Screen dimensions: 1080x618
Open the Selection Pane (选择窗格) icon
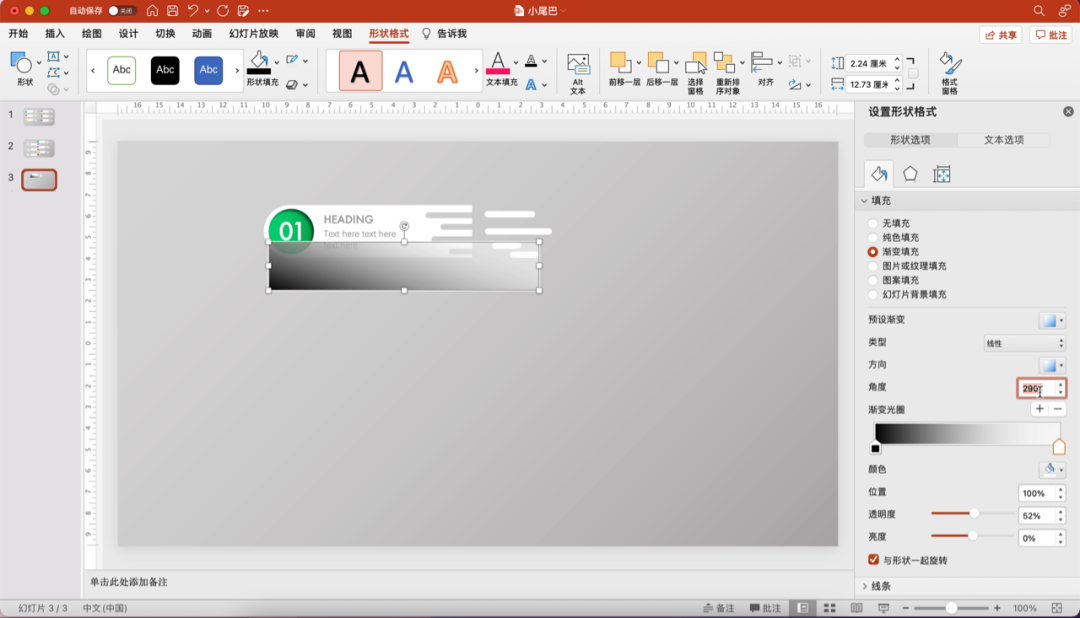pyautogui.click(x=696, y=63)
